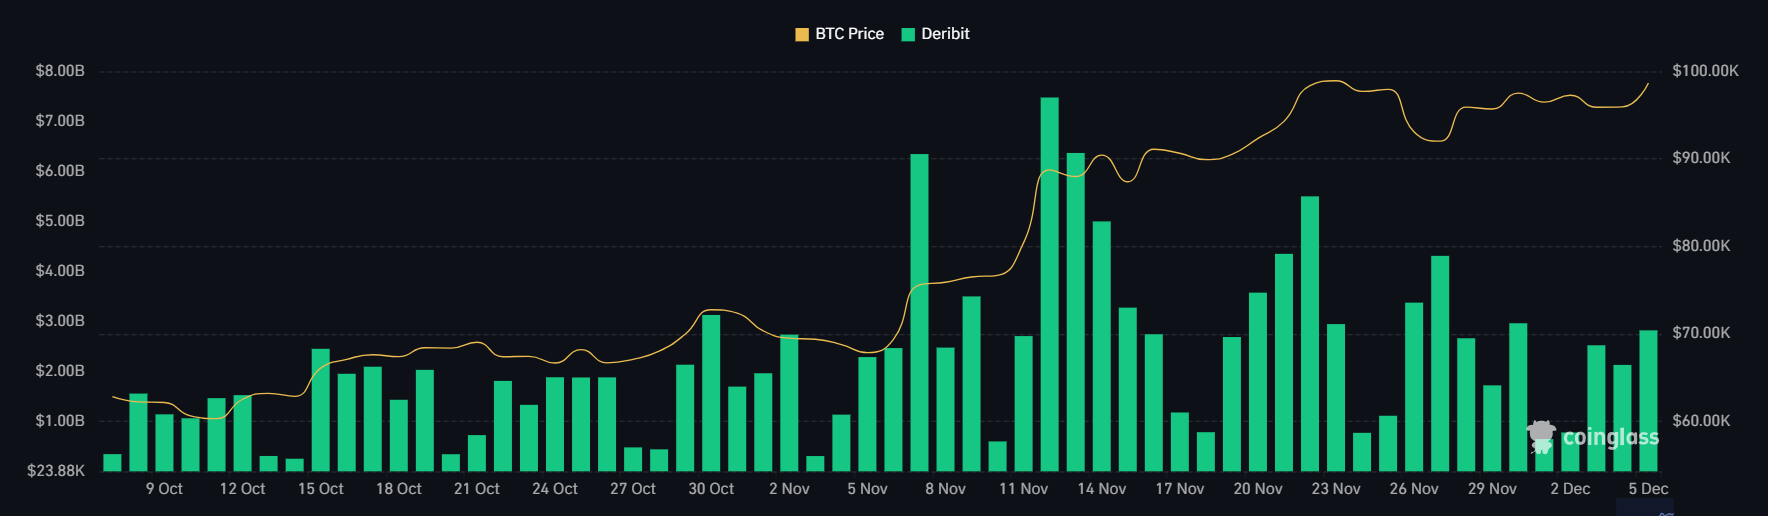Click the $8.00B axis label

(60, 71)
